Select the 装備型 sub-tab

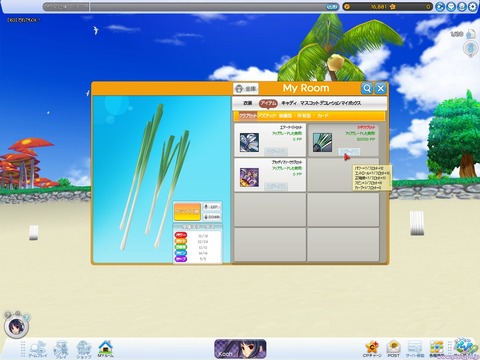pos(285,116)
